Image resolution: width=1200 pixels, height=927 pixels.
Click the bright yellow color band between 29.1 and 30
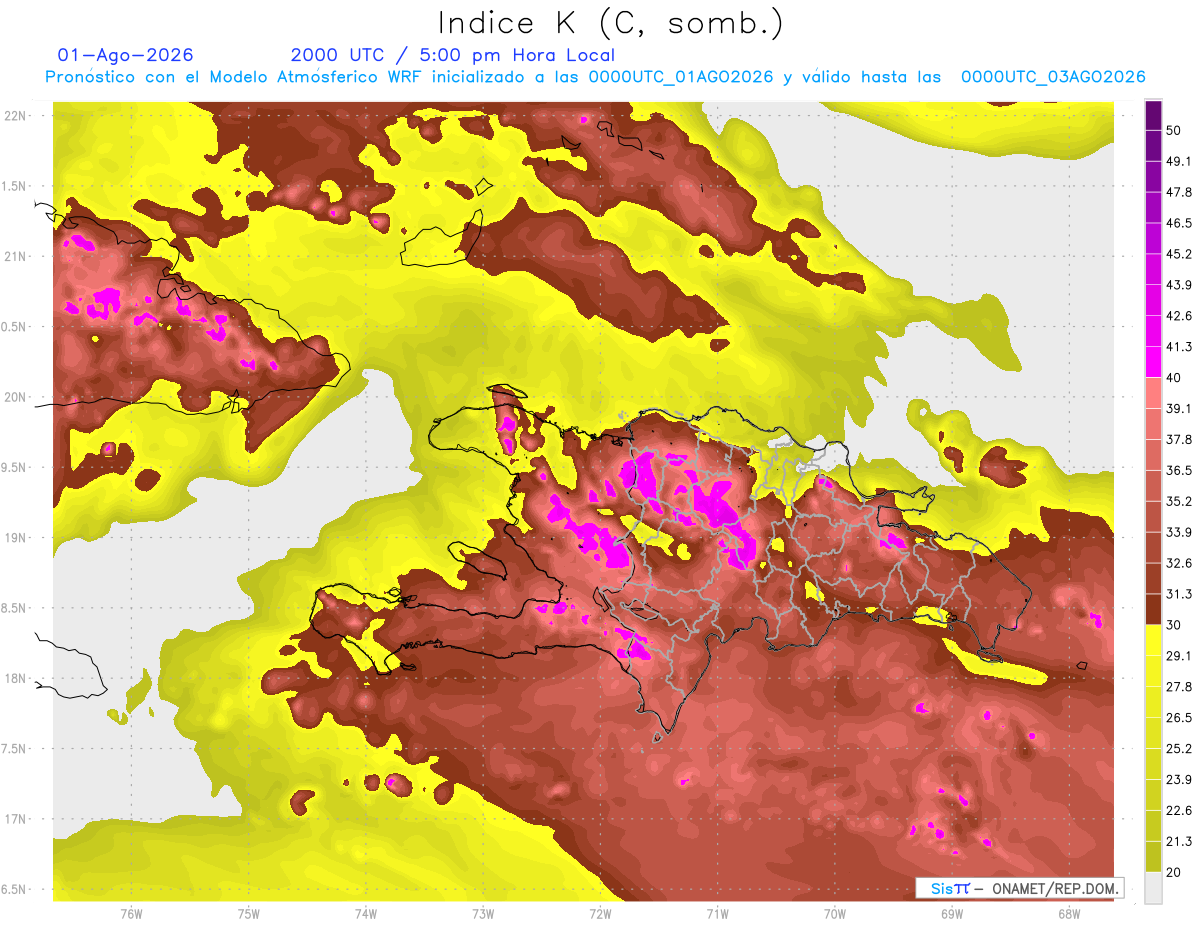click(1153, 640)
